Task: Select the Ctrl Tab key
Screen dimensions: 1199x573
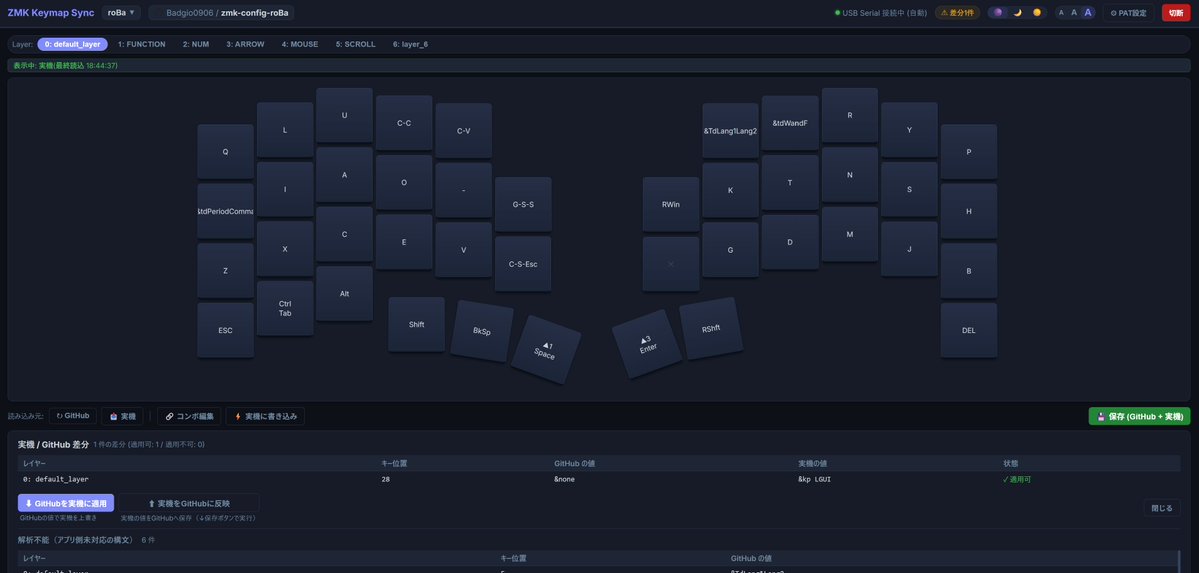Action: (285, 308)
